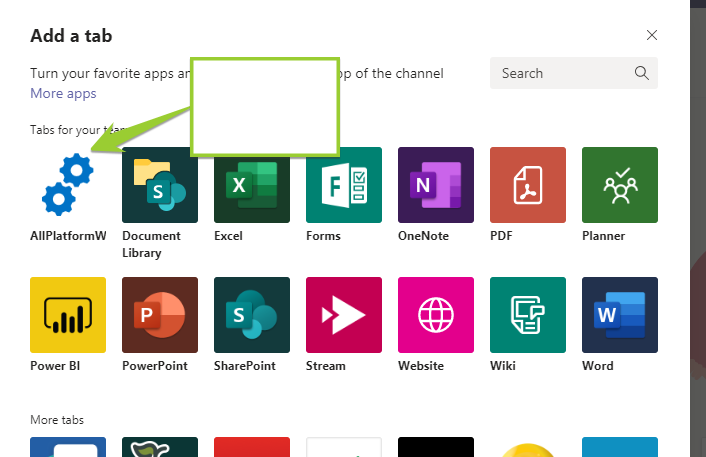The width and height of the screenshot is (706, 457).
Task: Click the white tile under More tabs
Action: (x=344, y=447)
